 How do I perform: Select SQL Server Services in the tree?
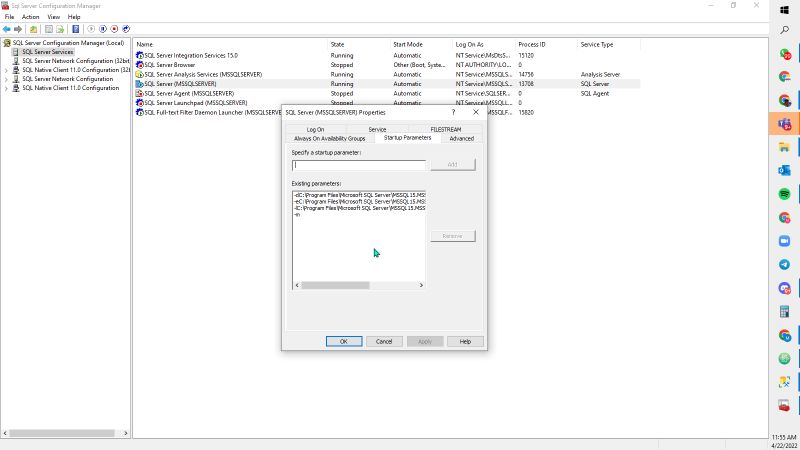47,52
